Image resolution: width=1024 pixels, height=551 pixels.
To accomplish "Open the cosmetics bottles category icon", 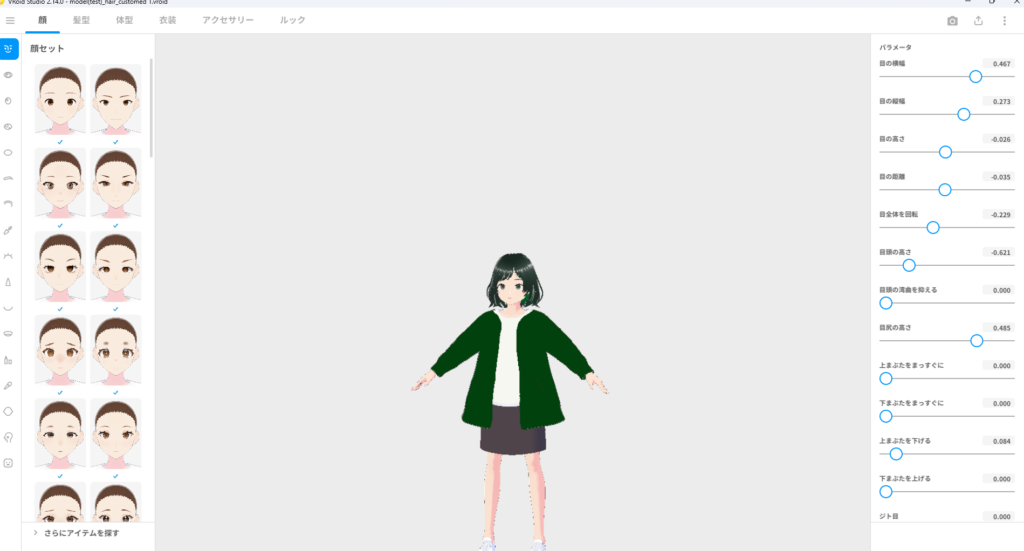I will (x=8, y=360).
